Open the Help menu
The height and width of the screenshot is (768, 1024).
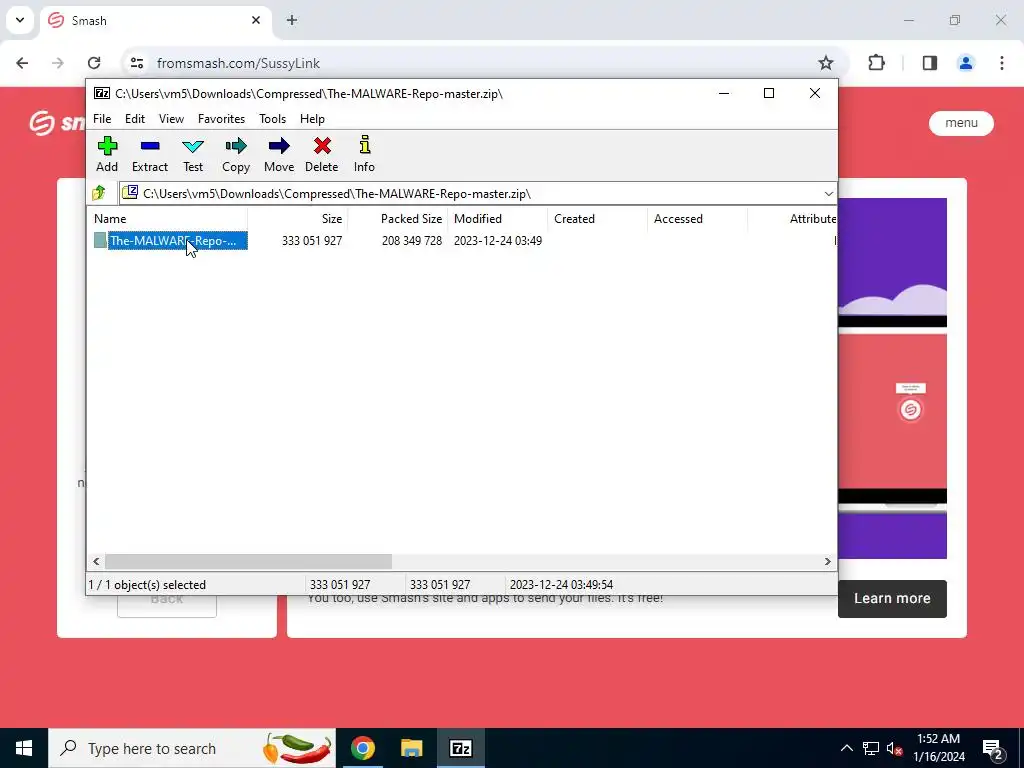click(x=312, y=119)
